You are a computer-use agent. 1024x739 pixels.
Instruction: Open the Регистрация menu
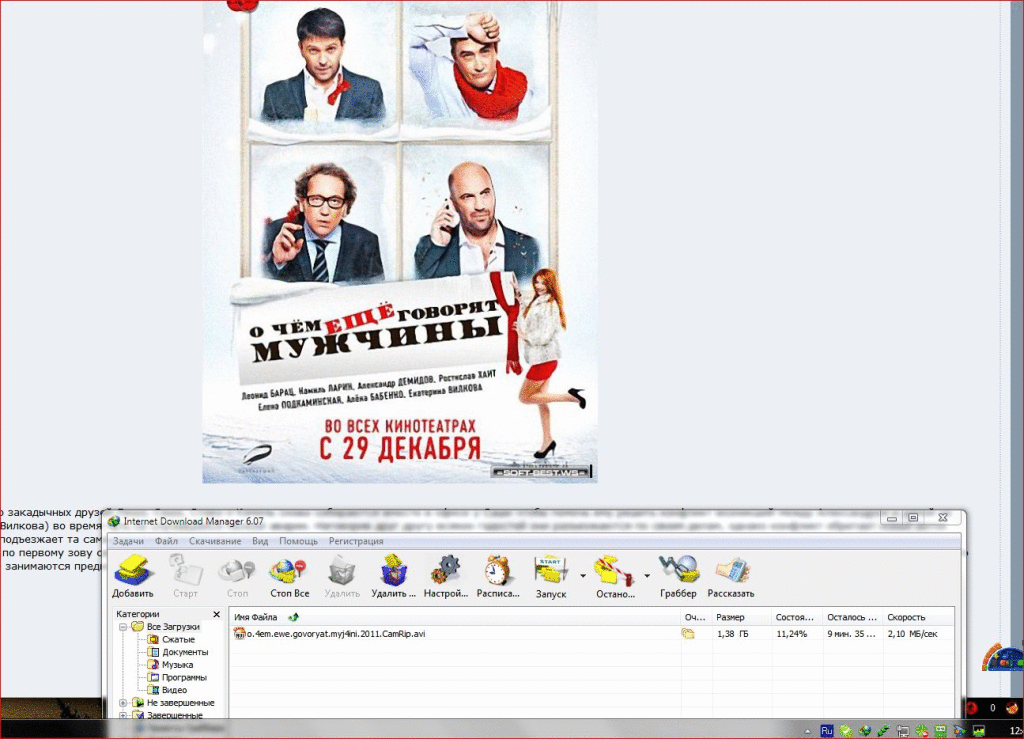(x=356, y=541)
